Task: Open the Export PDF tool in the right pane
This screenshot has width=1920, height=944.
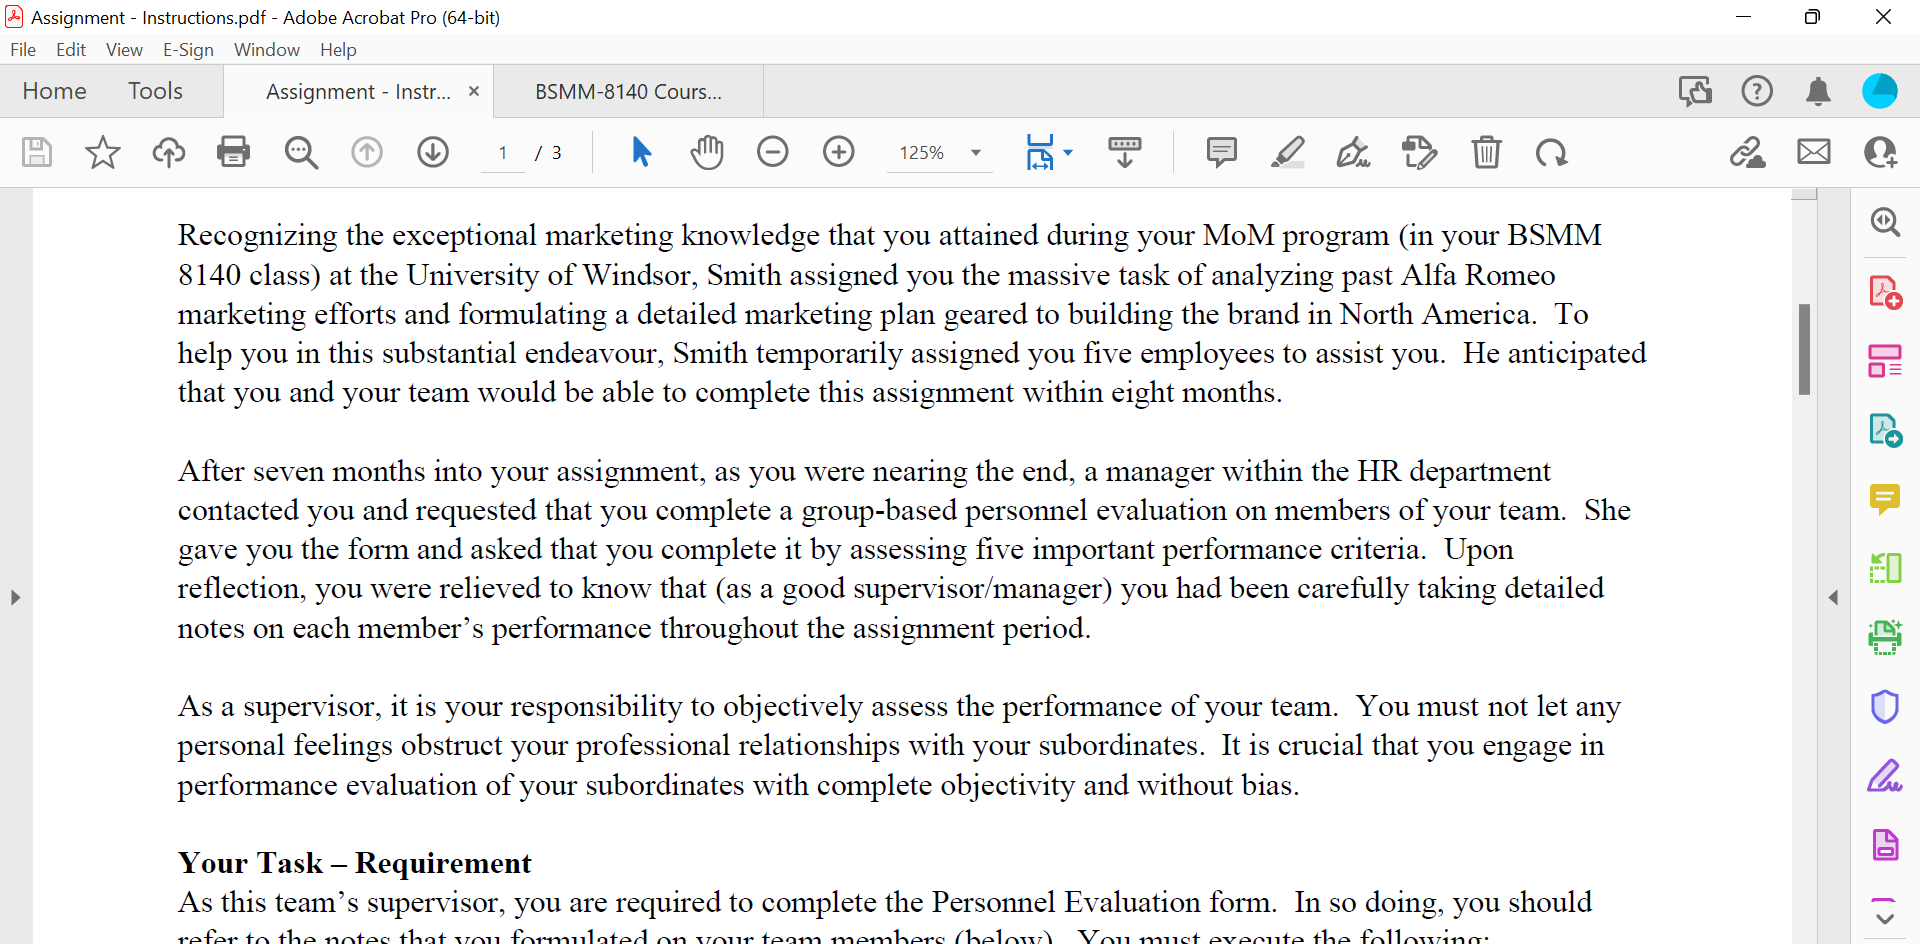Action: click(x=1885, y=430)
